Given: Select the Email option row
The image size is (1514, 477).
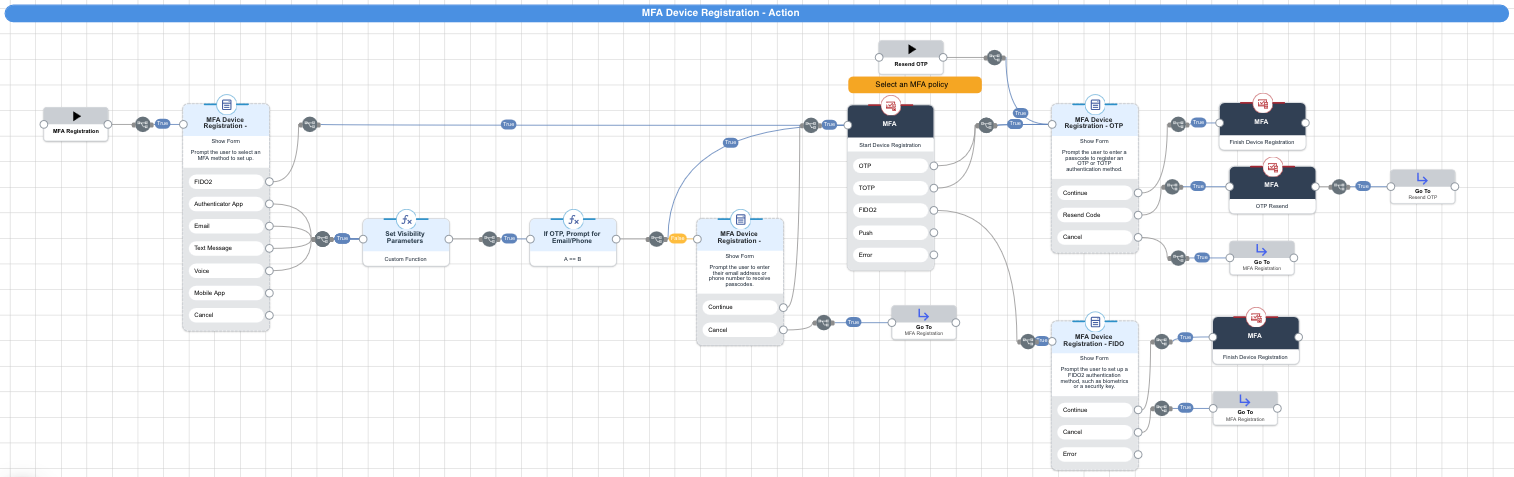Looking at the screenshot, I should pos(226,226).
